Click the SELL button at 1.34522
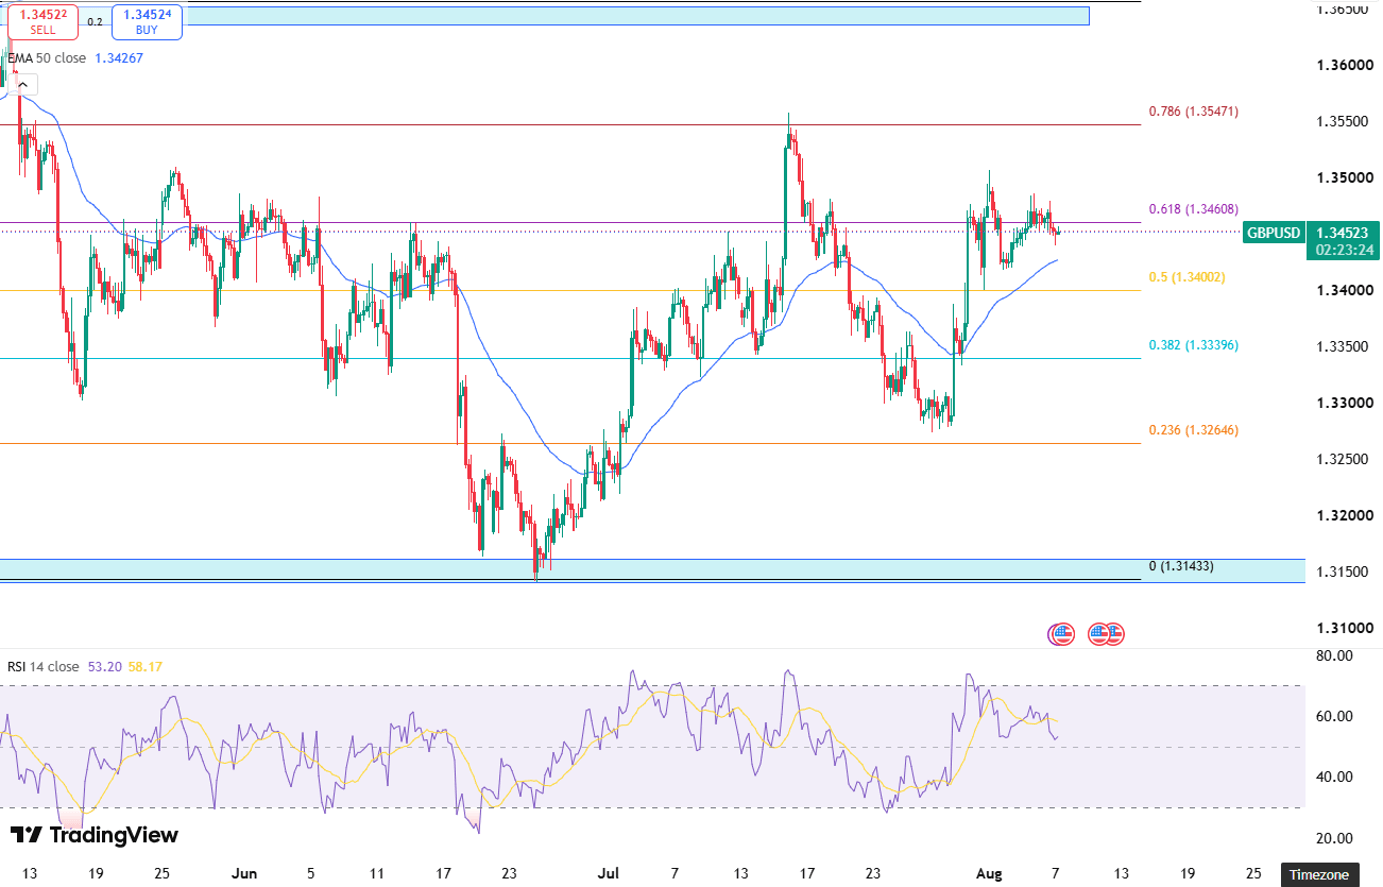The height and width of the screenshot is (887, 1383). click(43, 21)
